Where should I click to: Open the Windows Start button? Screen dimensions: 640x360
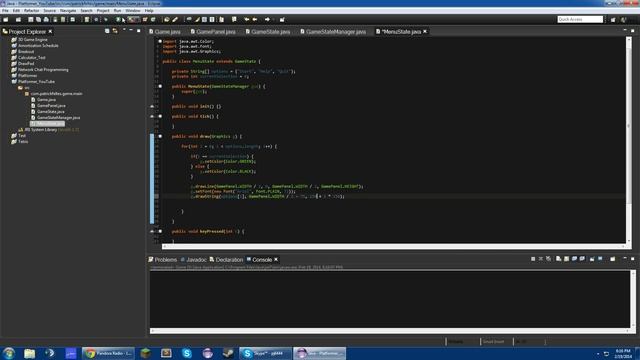[x=9, y=353]
